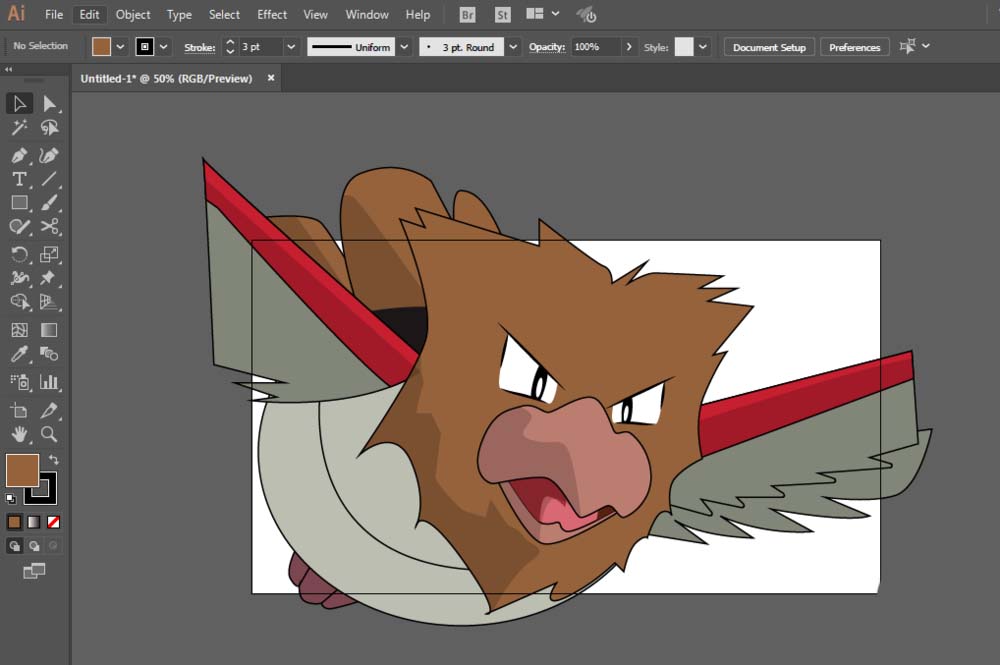
Task: Enable Draw Inside mode
Action: [x=54, y=546]
